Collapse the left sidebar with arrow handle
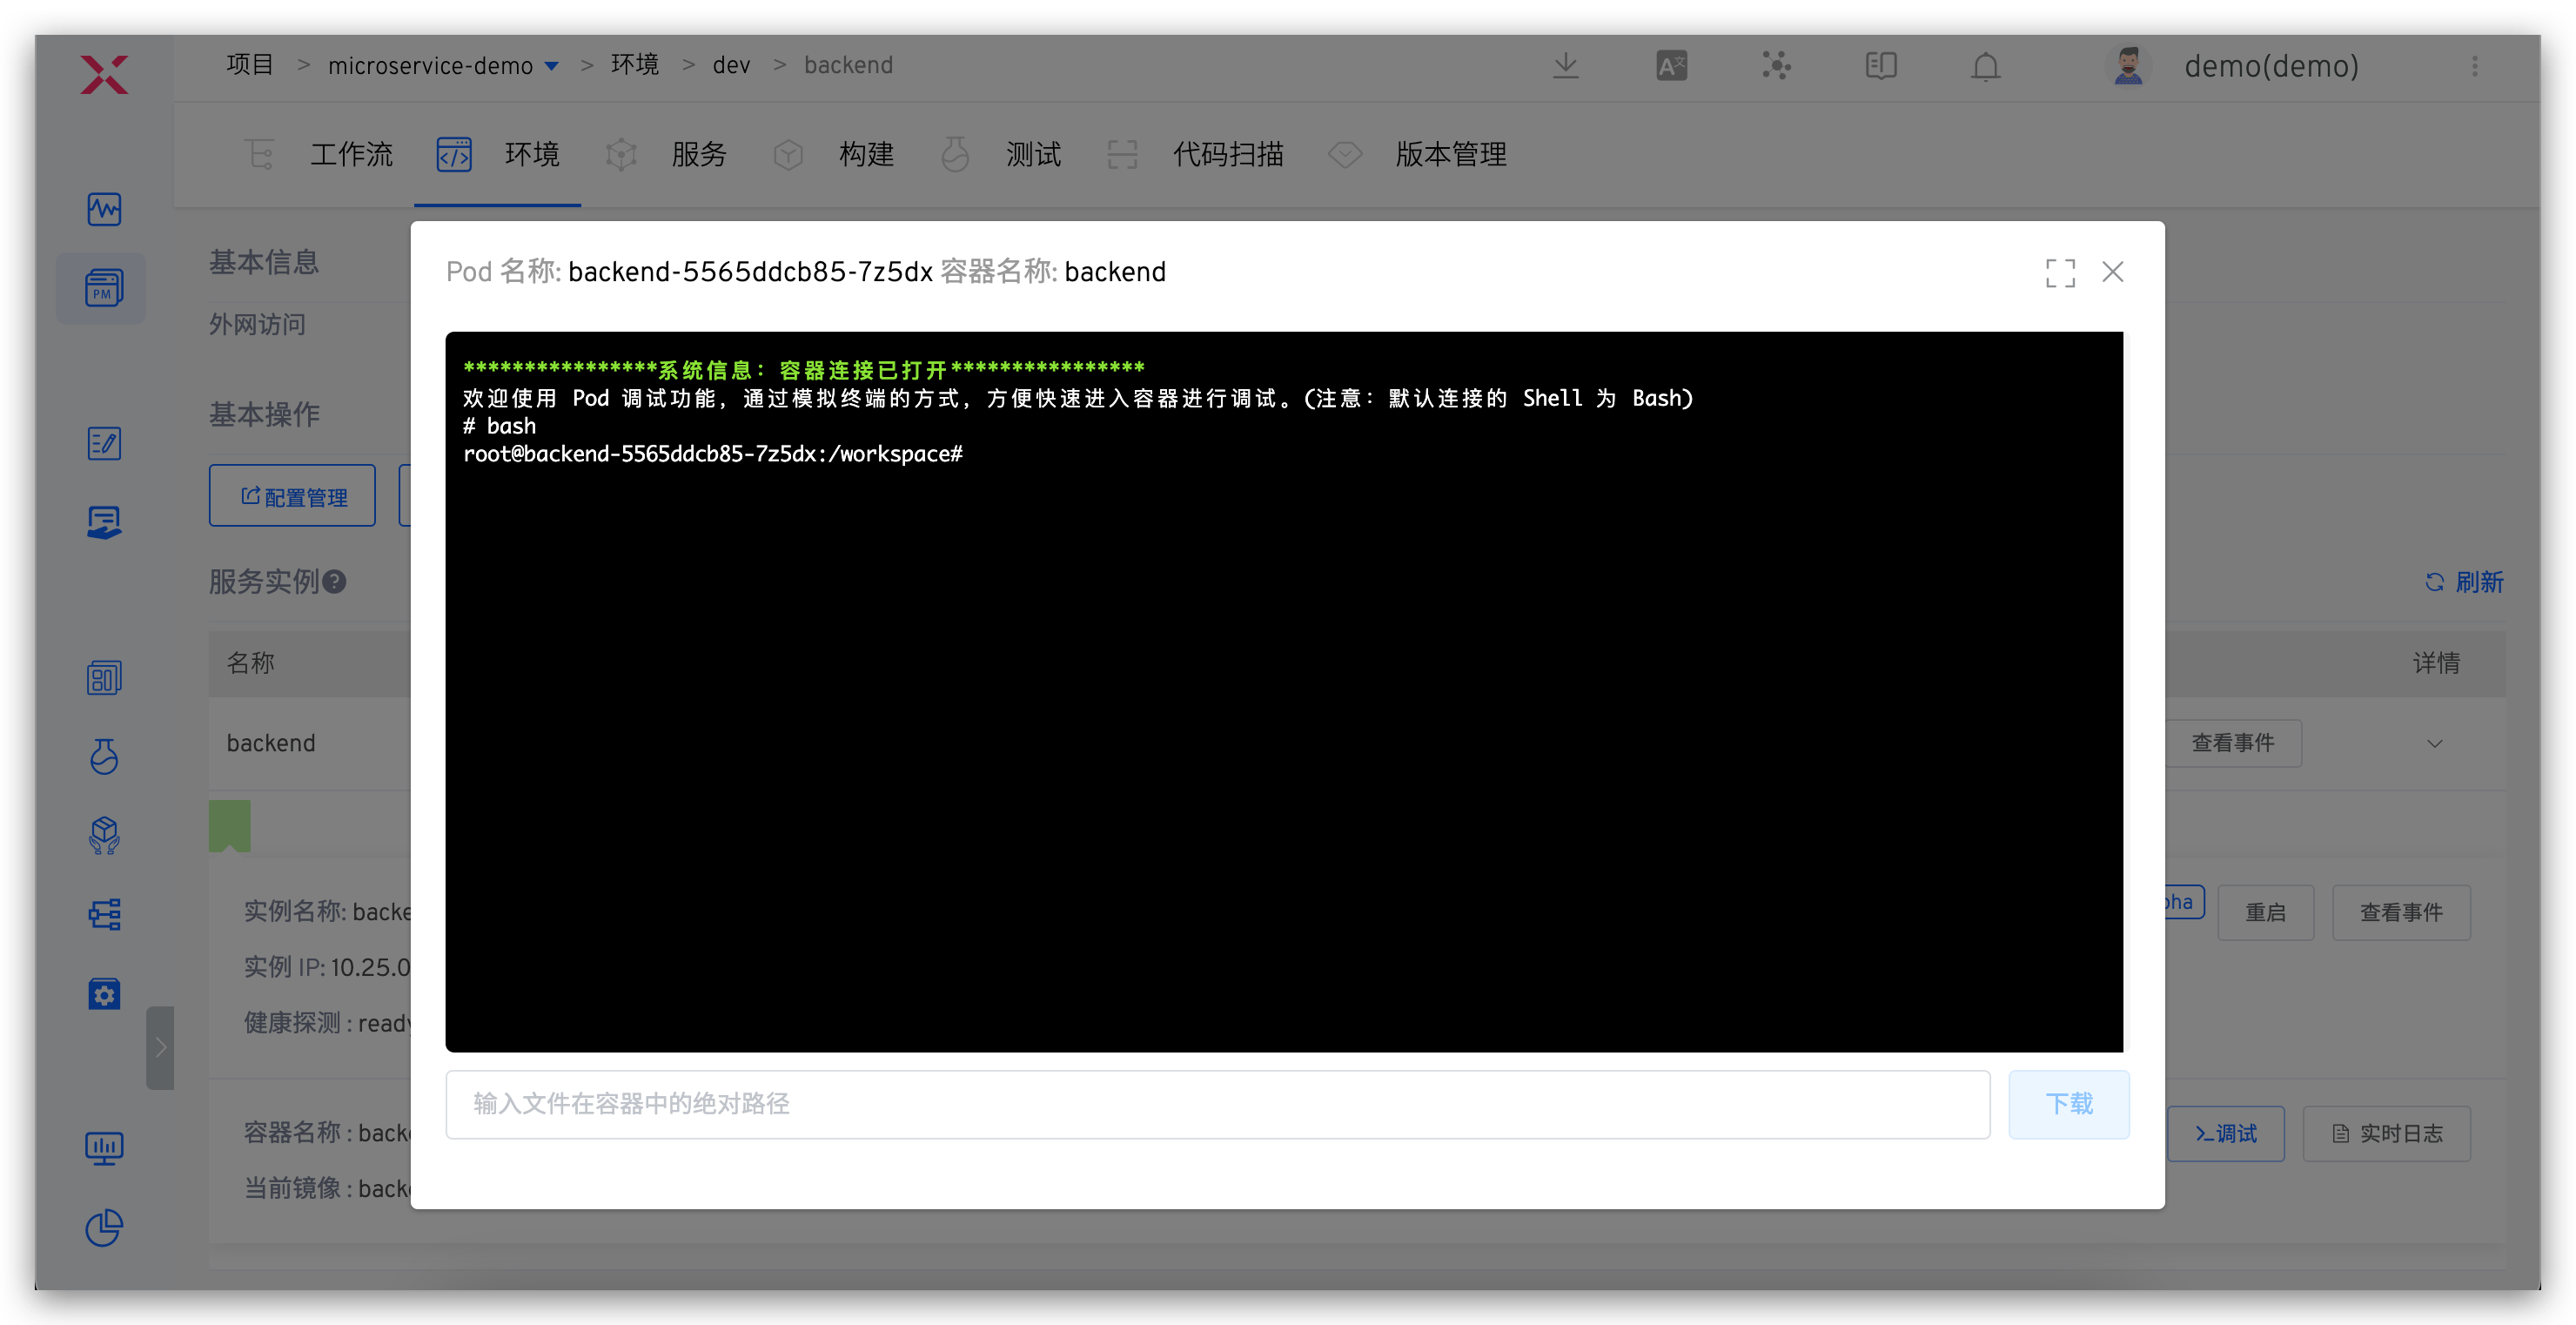This screenshot has height=1325, width=2576. [161, 1048]
